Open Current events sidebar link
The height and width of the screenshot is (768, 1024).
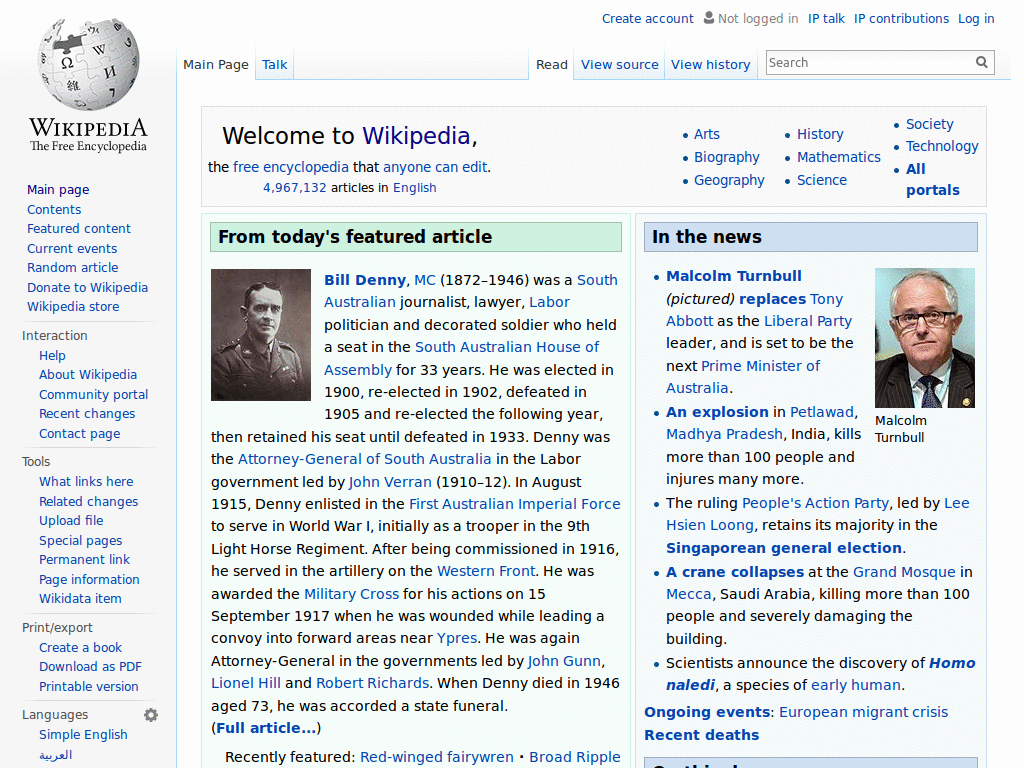coord(72,248)
